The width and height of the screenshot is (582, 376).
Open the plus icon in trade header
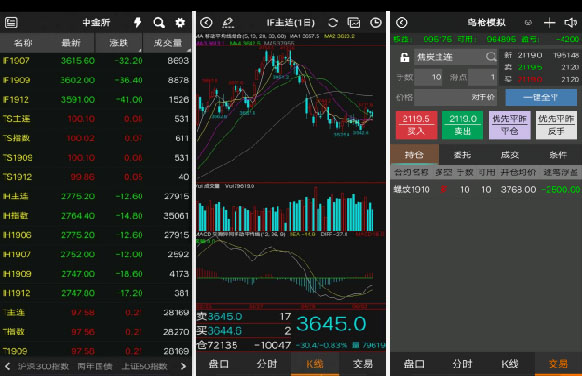pos(549,23)
